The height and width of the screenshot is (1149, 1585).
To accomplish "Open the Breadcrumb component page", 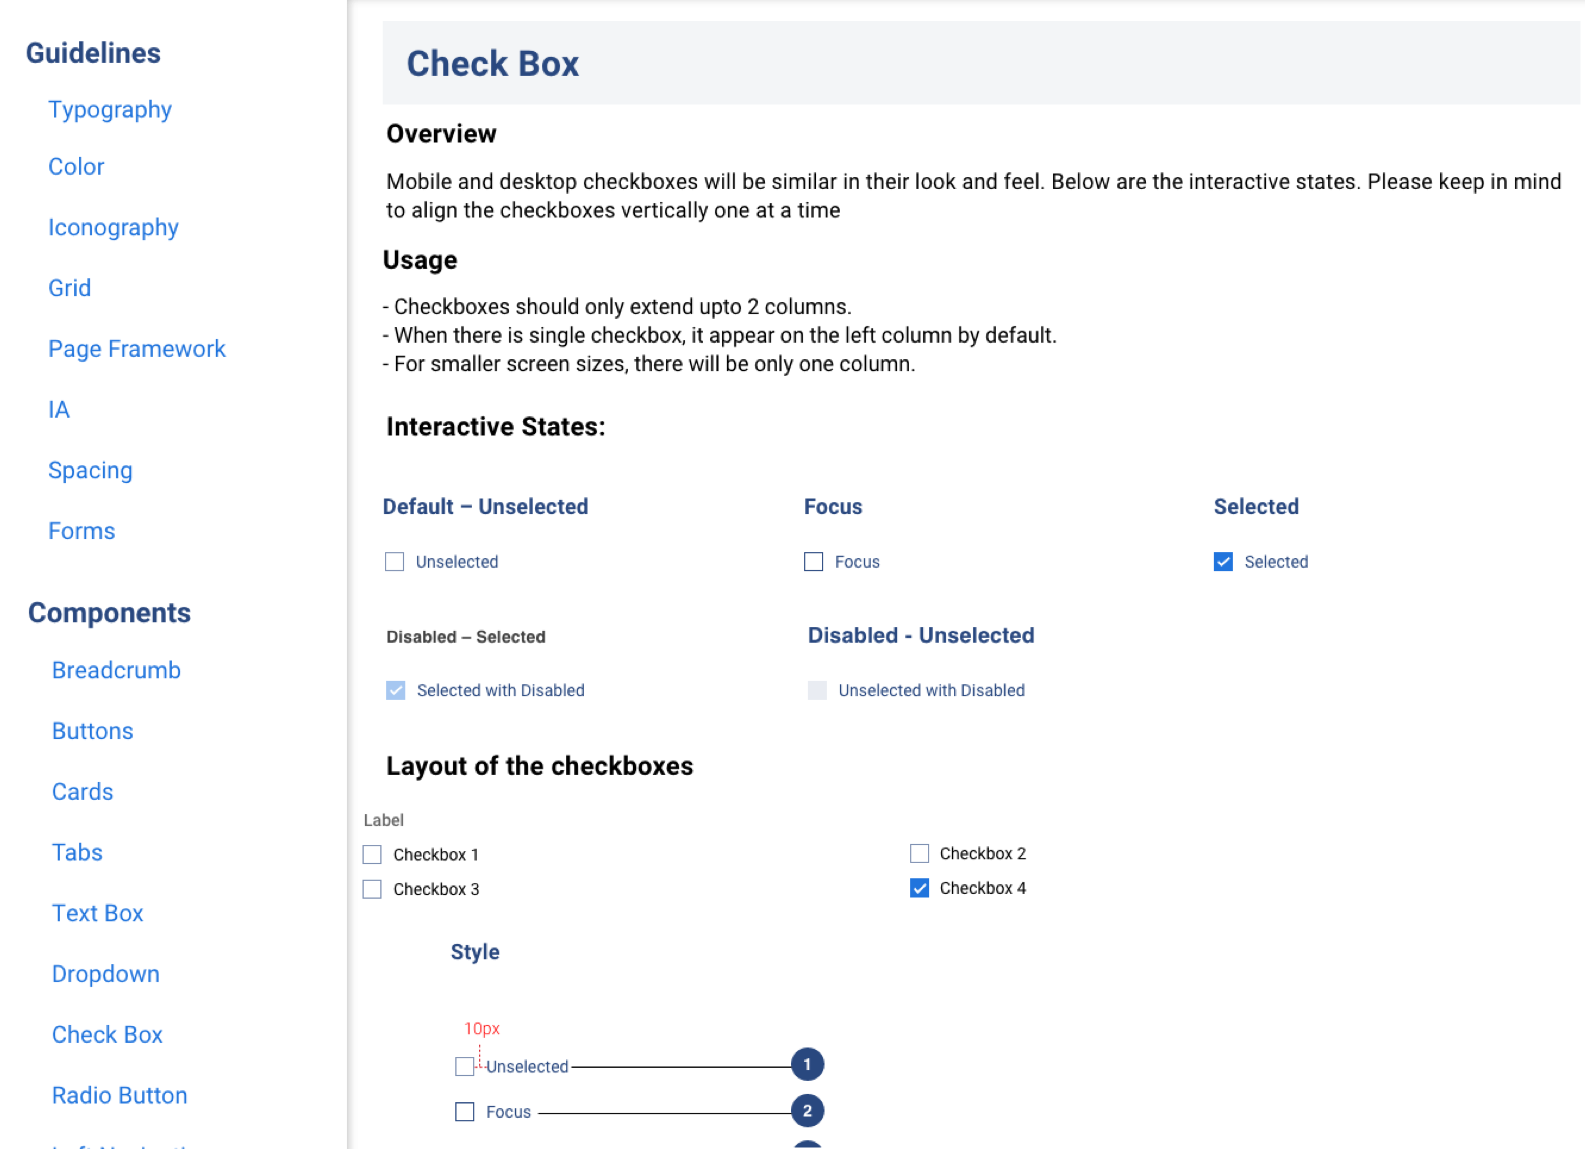I will point(116,670).
